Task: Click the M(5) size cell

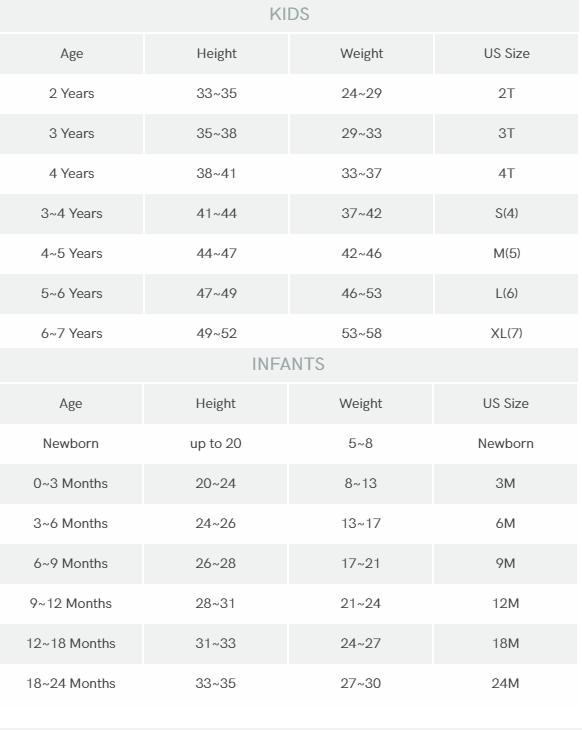Action: [x=507, y=254]
